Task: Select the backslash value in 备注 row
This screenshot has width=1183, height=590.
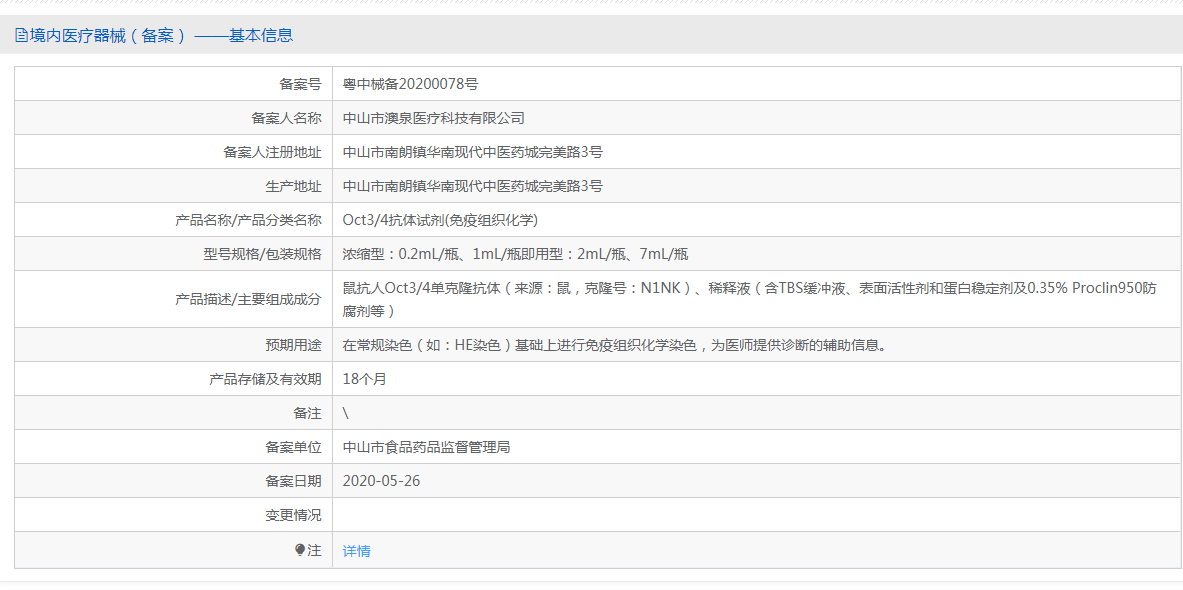Action: 345,413
